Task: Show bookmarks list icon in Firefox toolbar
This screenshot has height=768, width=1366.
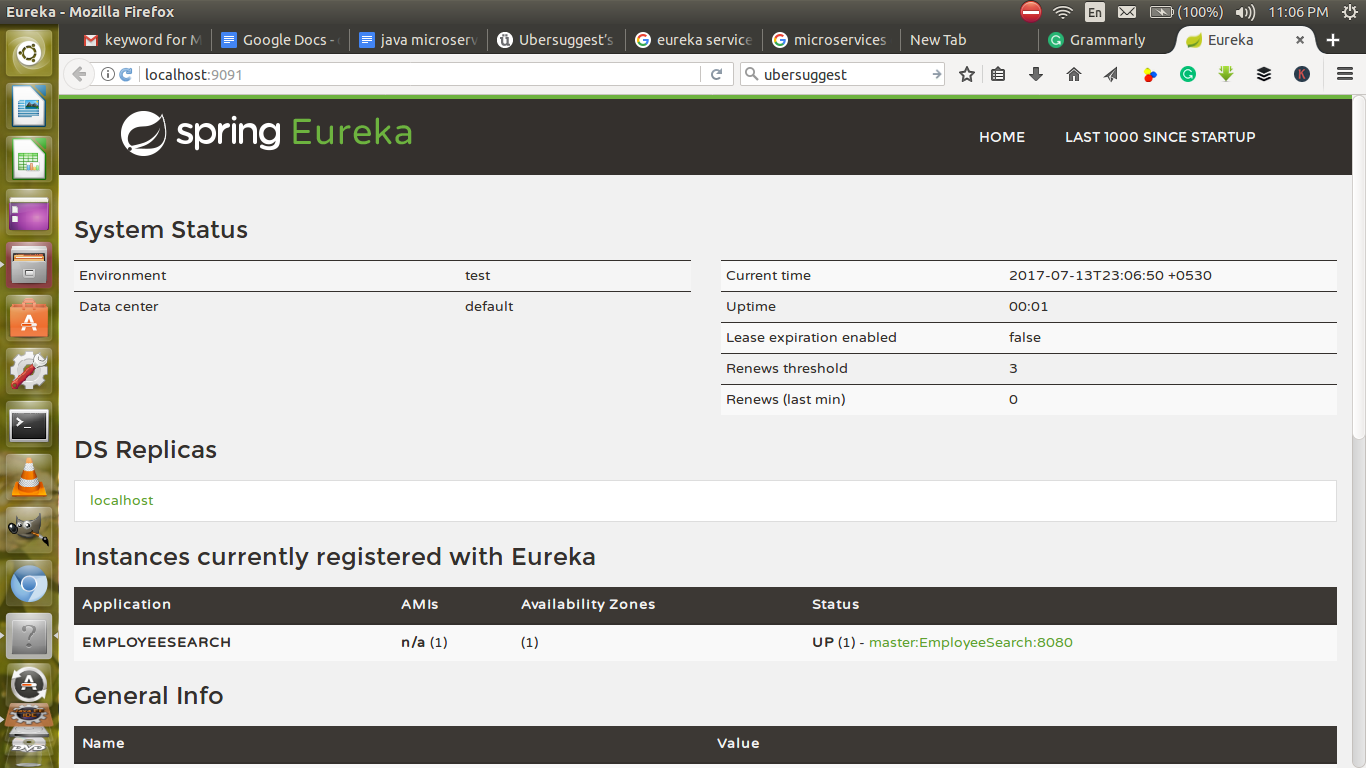Action: coord(998,74)
